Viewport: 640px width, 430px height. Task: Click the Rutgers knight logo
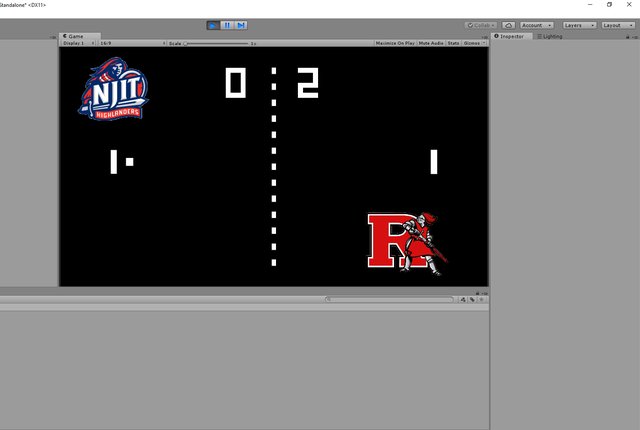click(x=407, y=244)
